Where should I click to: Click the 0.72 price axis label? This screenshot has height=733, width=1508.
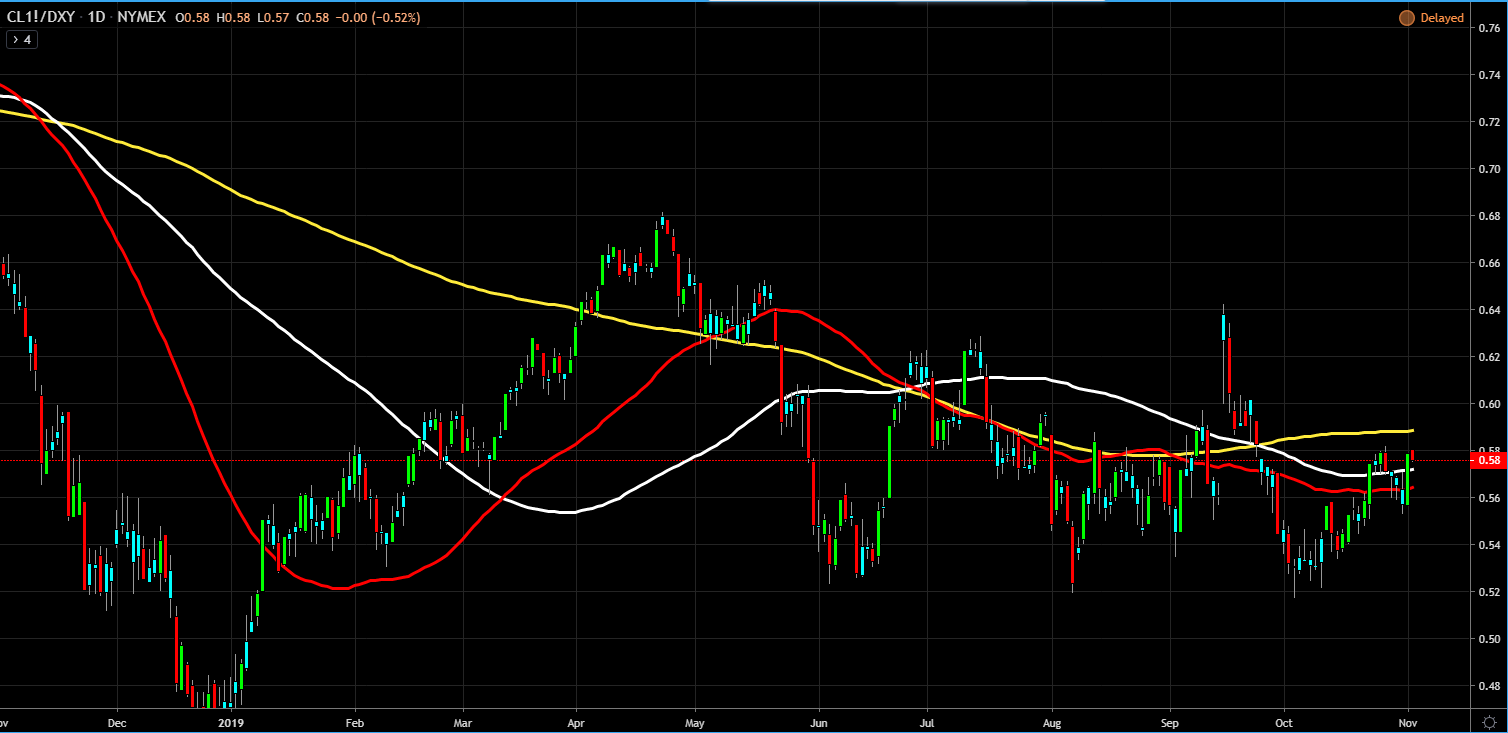1488,122
